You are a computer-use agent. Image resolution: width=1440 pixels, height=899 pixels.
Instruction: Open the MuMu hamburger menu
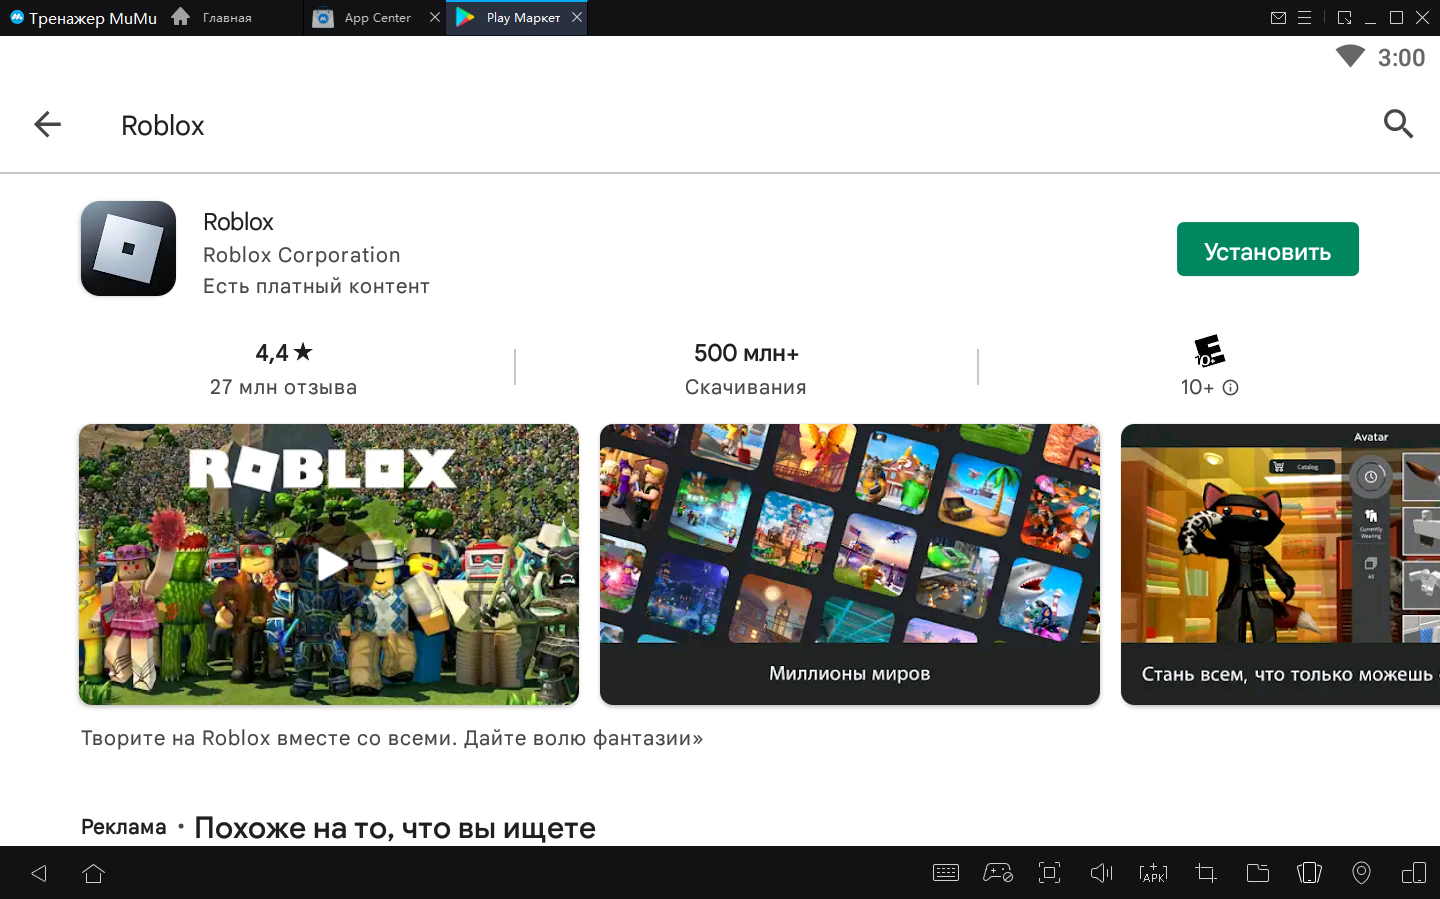[1304, 18]
